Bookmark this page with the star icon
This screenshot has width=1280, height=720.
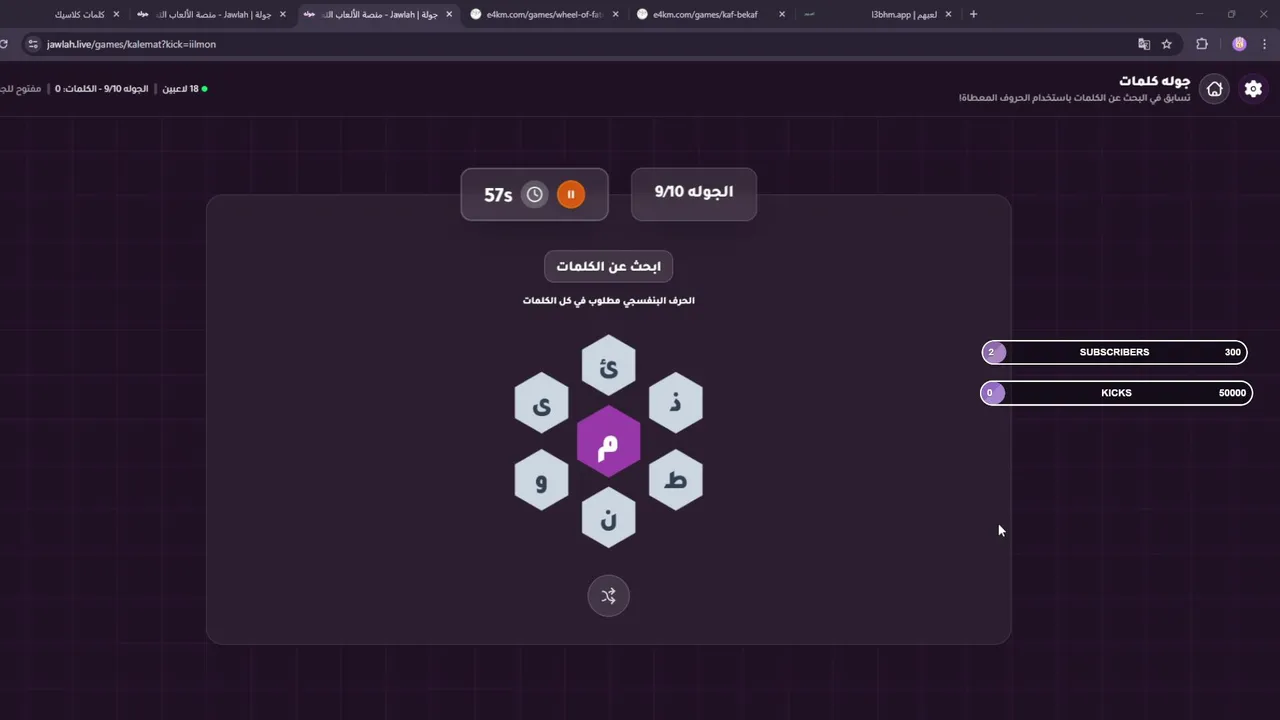[x=1166, y=44]
